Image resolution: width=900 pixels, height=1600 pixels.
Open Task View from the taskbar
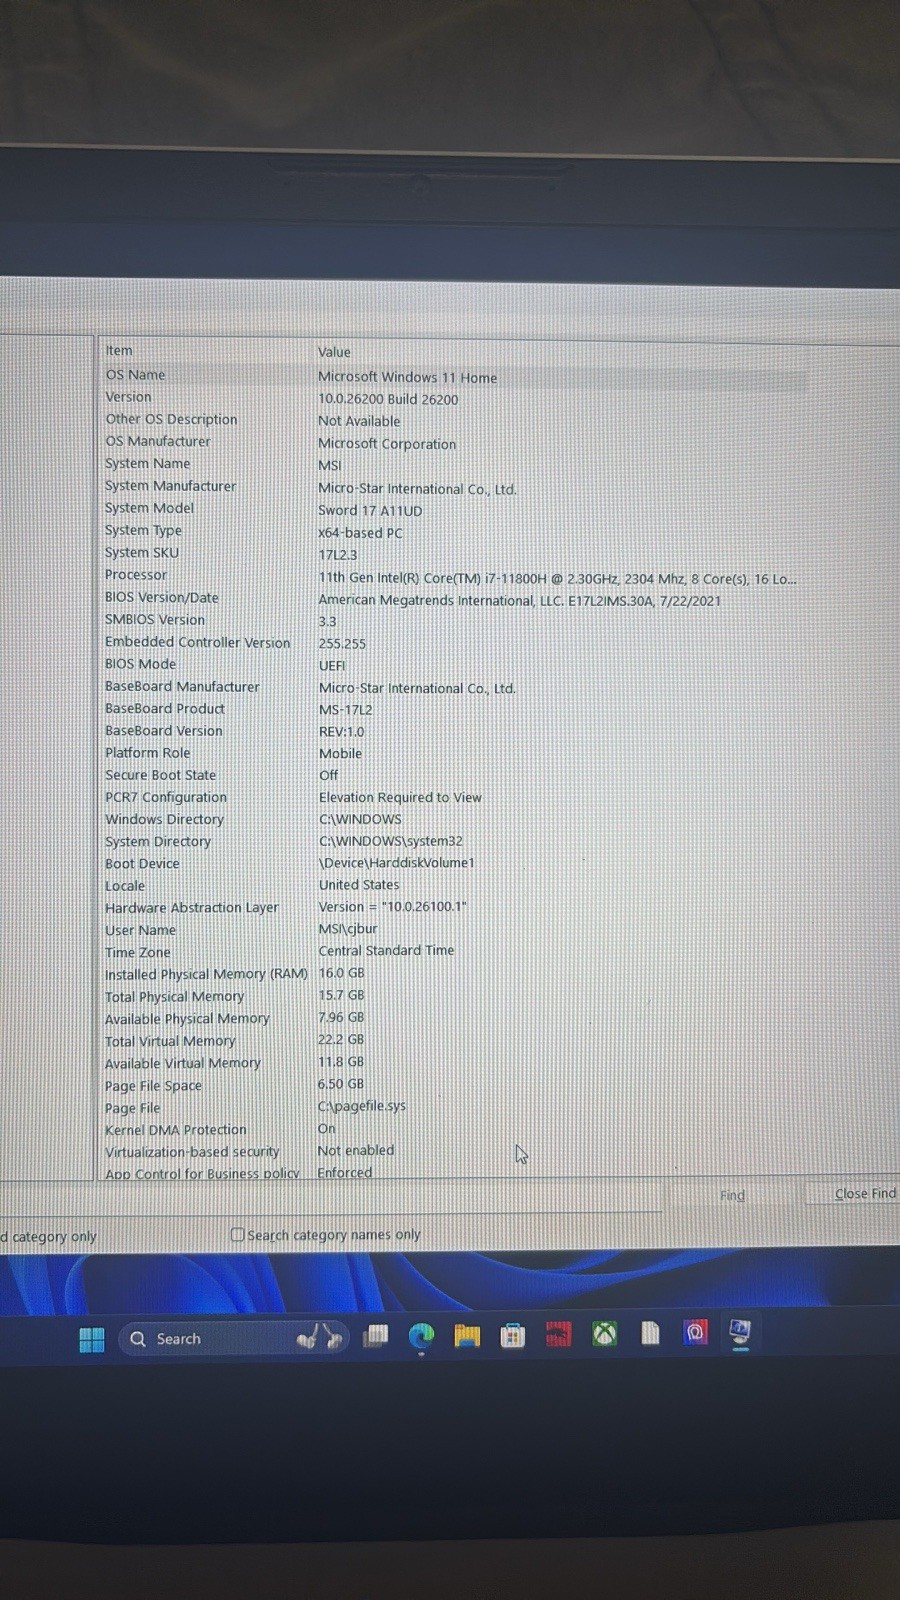tap(375, 1336)
